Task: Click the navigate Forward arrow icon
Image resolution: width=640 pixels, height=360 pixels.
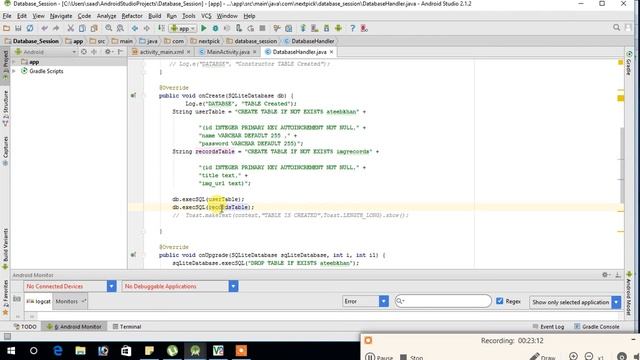Action: pos(146,28)
